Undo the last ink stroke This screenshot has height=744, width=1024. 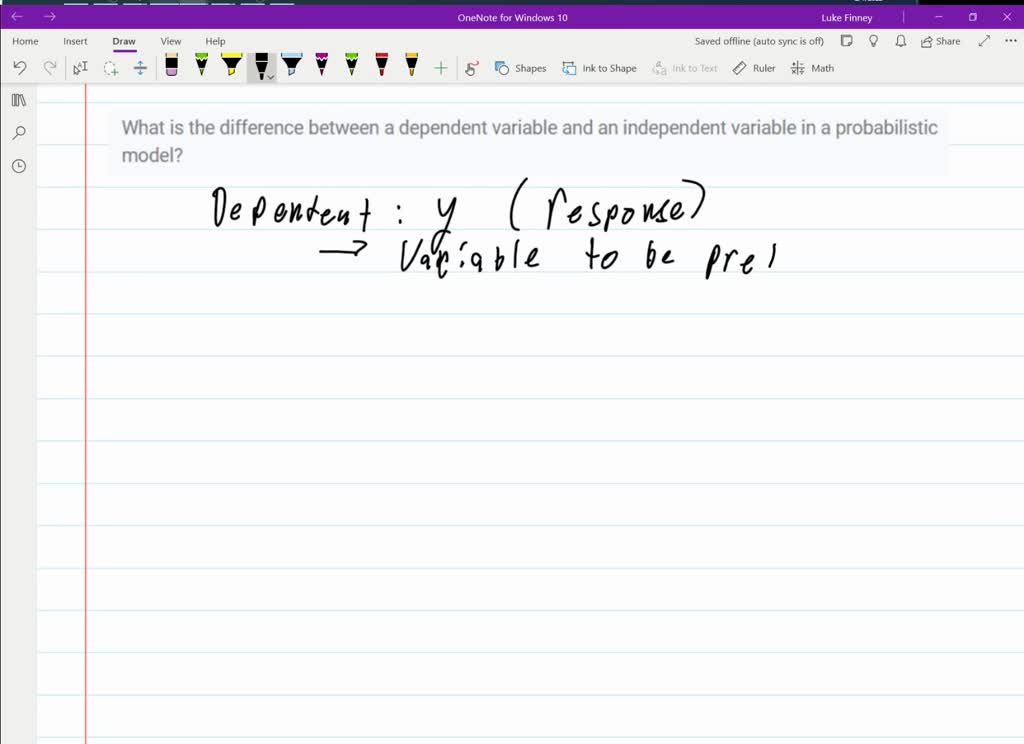tap(20, 68)
